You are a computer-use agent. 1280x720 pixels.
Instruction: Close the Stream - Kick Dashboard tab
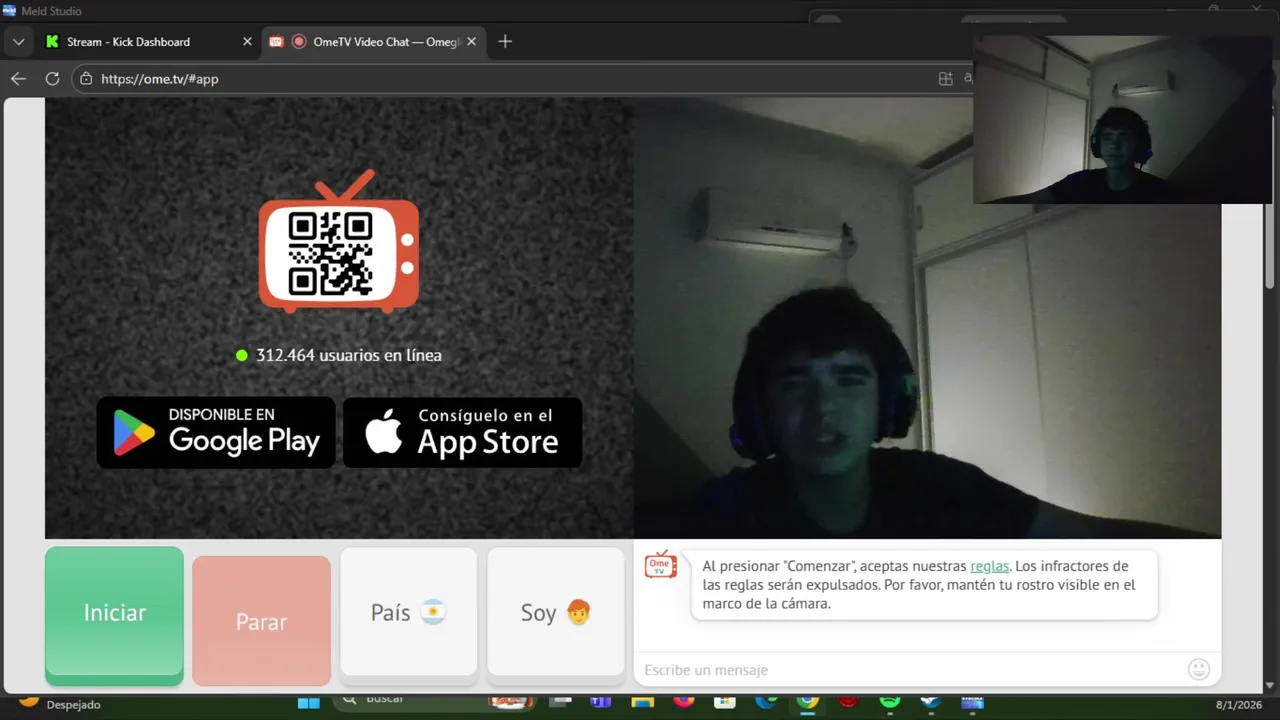pyautogui.click(x=247, y=42)
